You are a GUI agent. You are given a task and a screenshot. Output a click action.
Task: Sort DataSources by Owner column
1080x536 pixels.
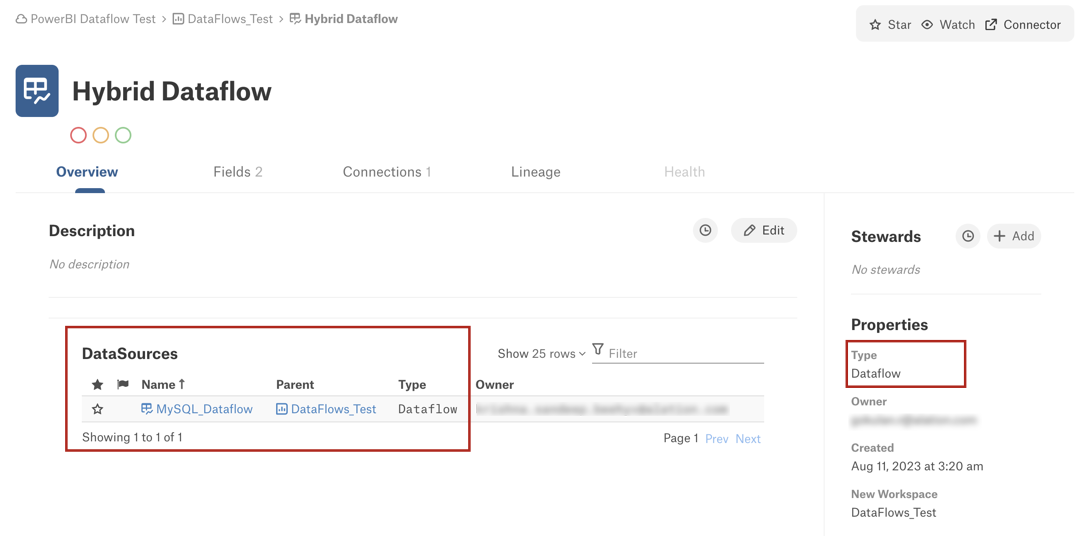(495, 384)
